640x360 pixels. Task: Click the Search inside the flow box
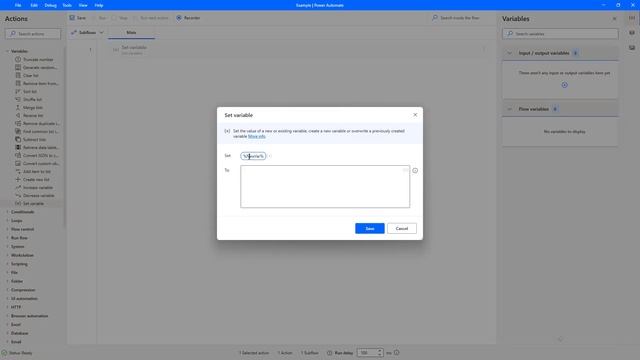point(460,18)
